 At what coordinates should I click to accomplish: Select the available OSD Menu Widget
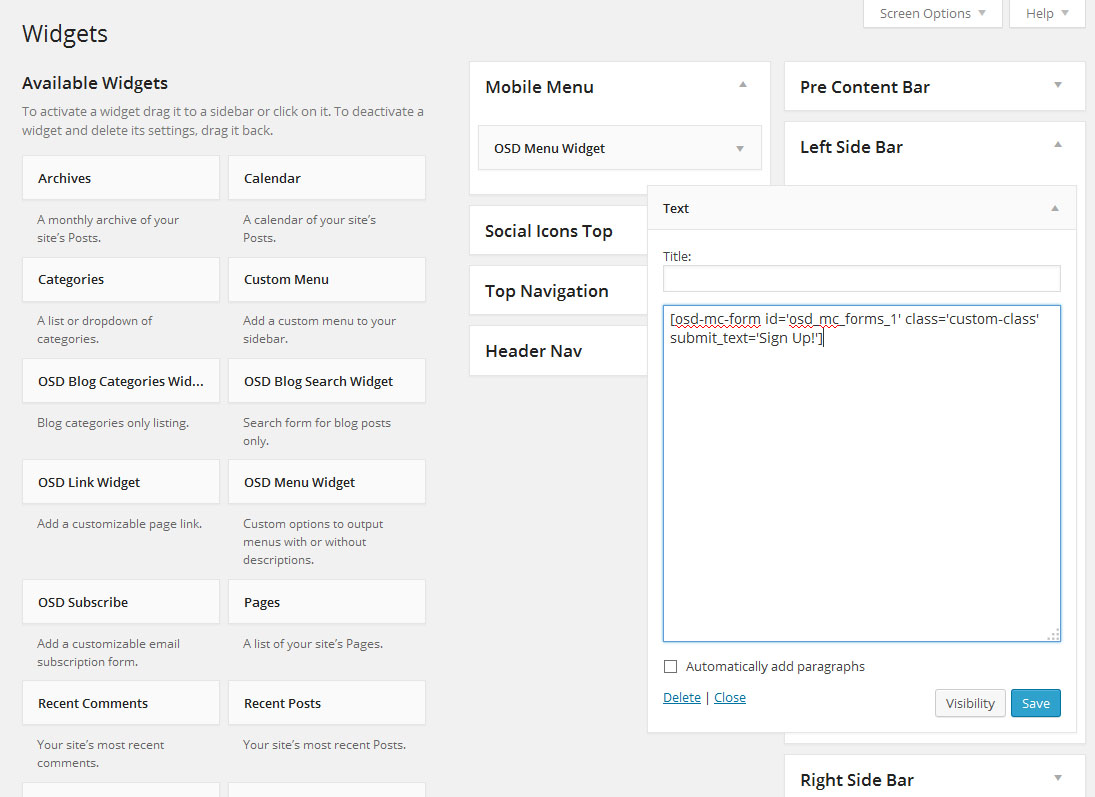327,482
